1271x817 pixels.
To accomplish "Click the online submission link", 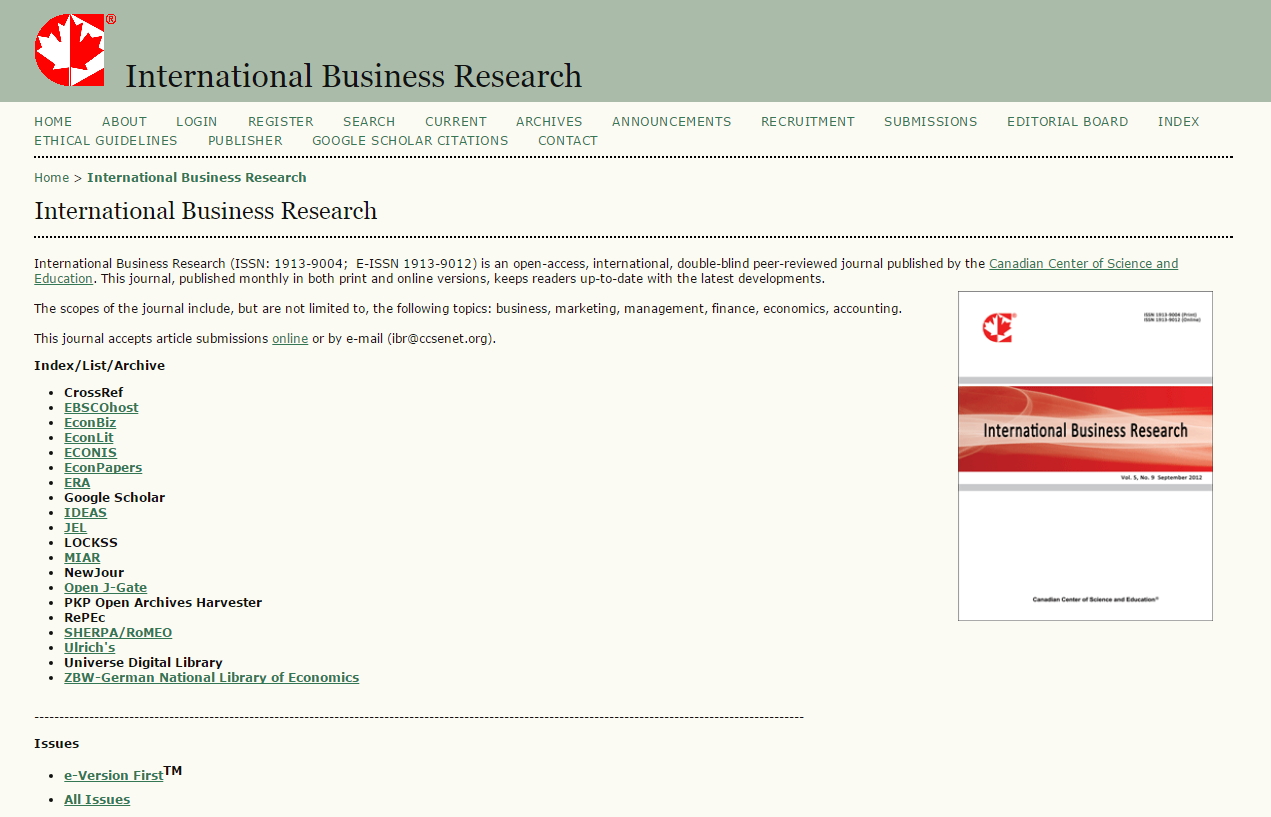I will pos(290,339).
